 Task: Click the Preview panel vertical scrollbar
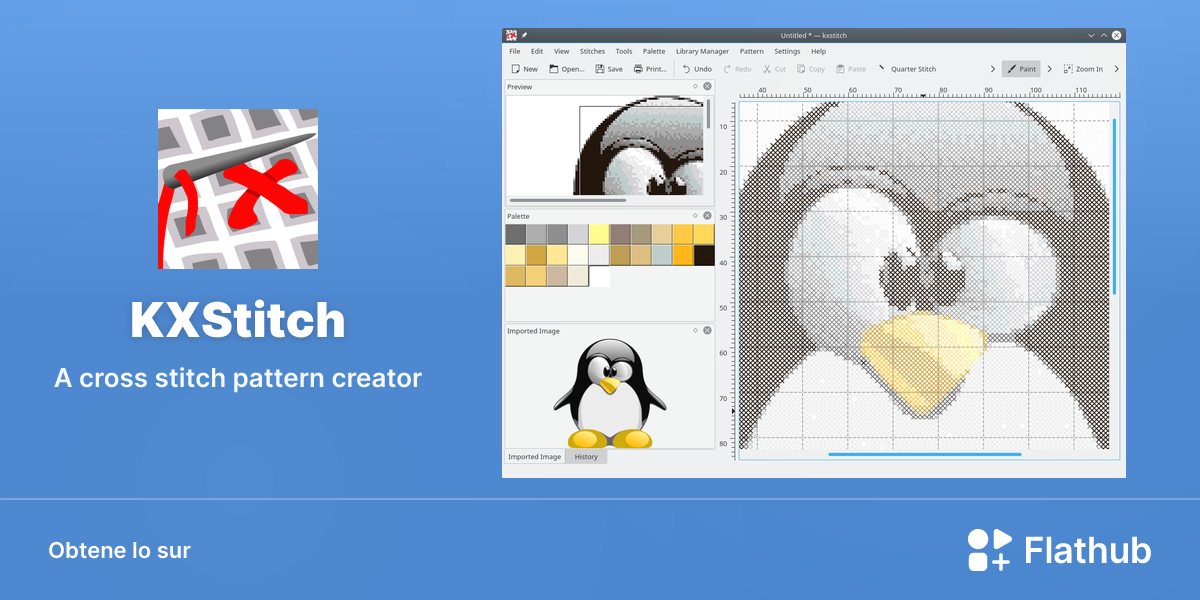[709, 114]
